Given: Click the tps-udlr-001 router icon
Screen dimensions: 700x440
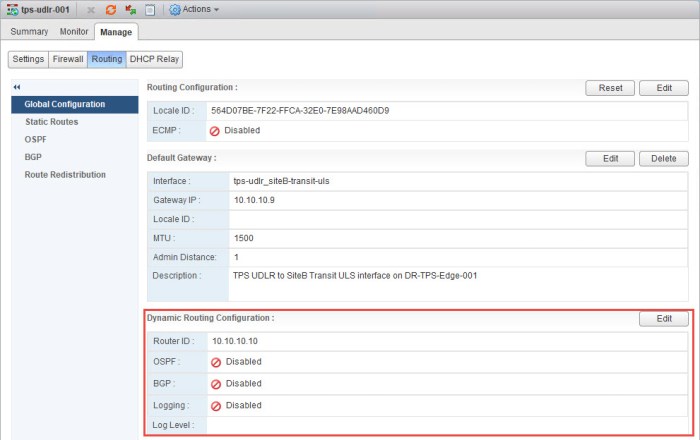Looking at the screenshot, I should (11, 9).
